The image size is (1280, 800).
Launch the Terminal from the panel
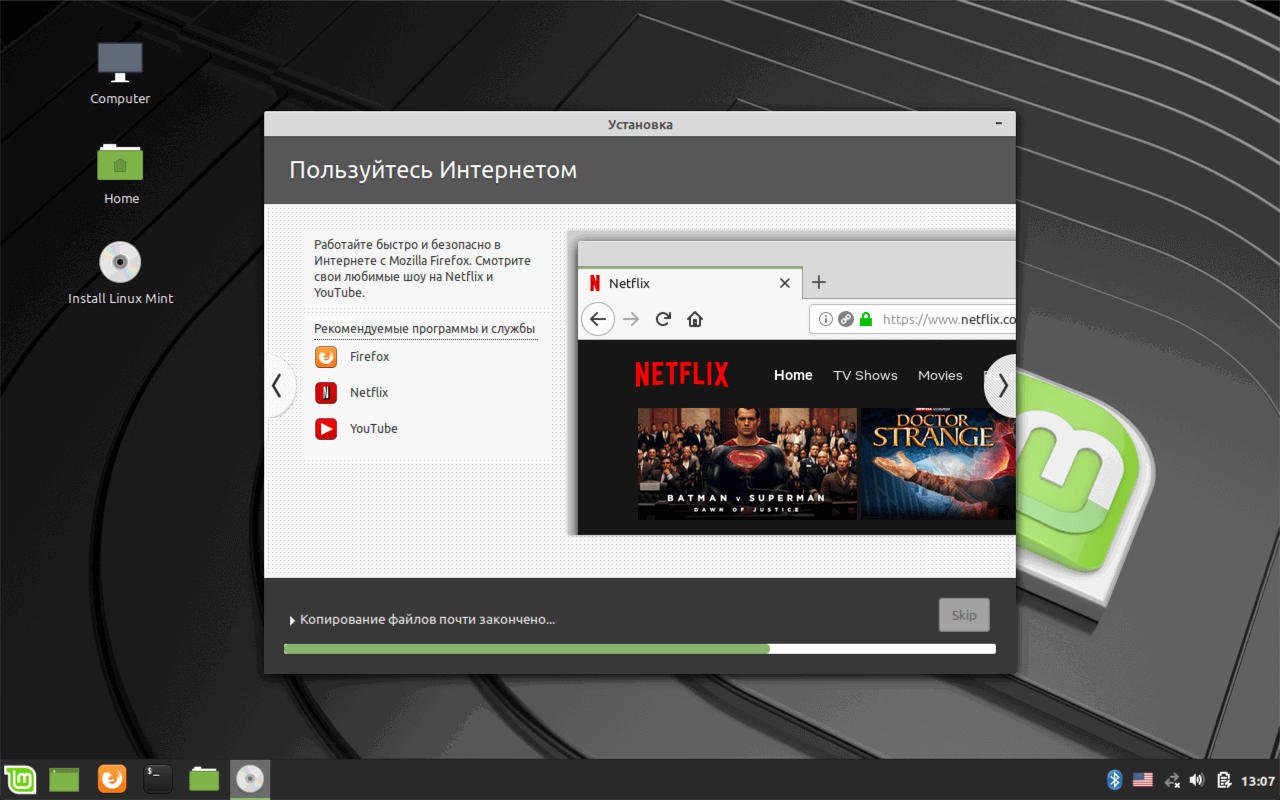tap(158, 778)
